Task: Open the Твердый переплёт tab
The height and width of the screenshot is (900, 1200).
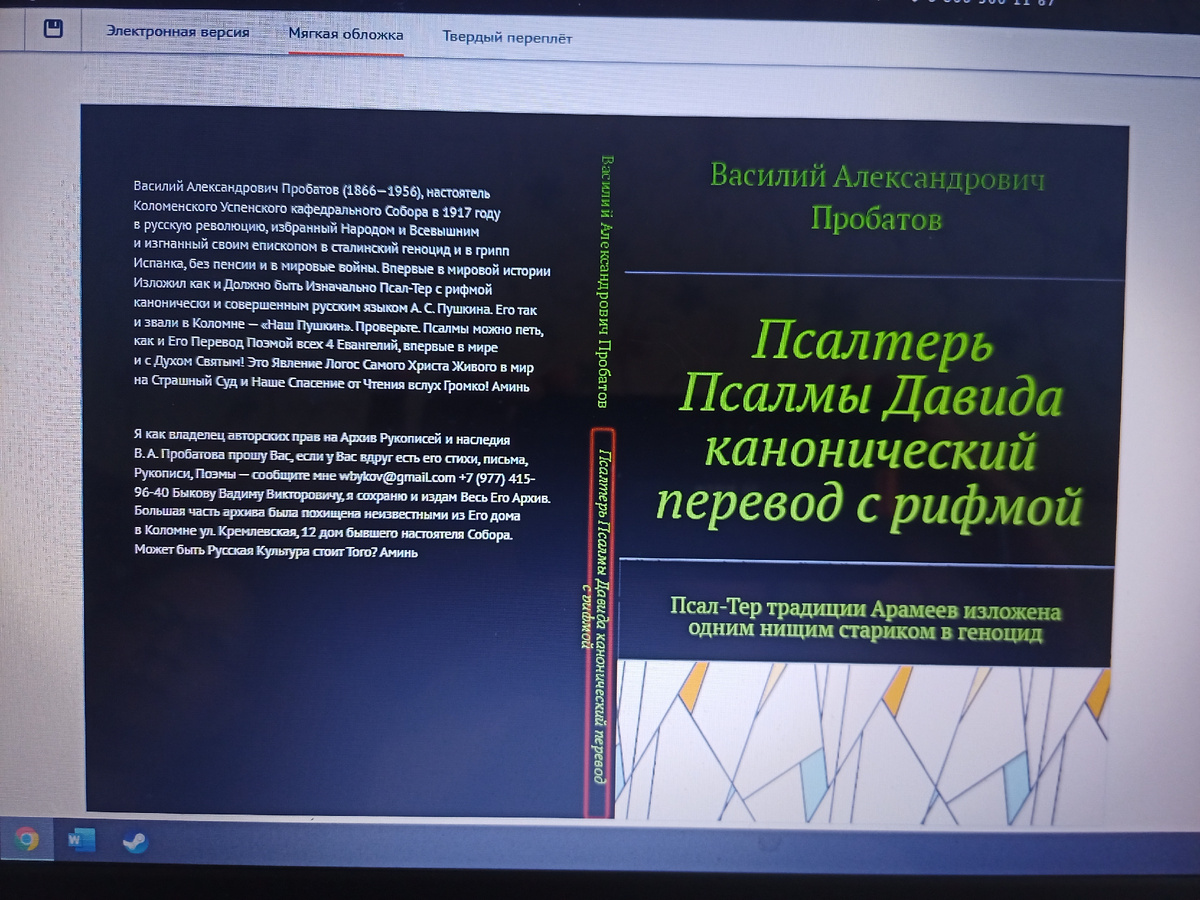Action: [507, 38]
